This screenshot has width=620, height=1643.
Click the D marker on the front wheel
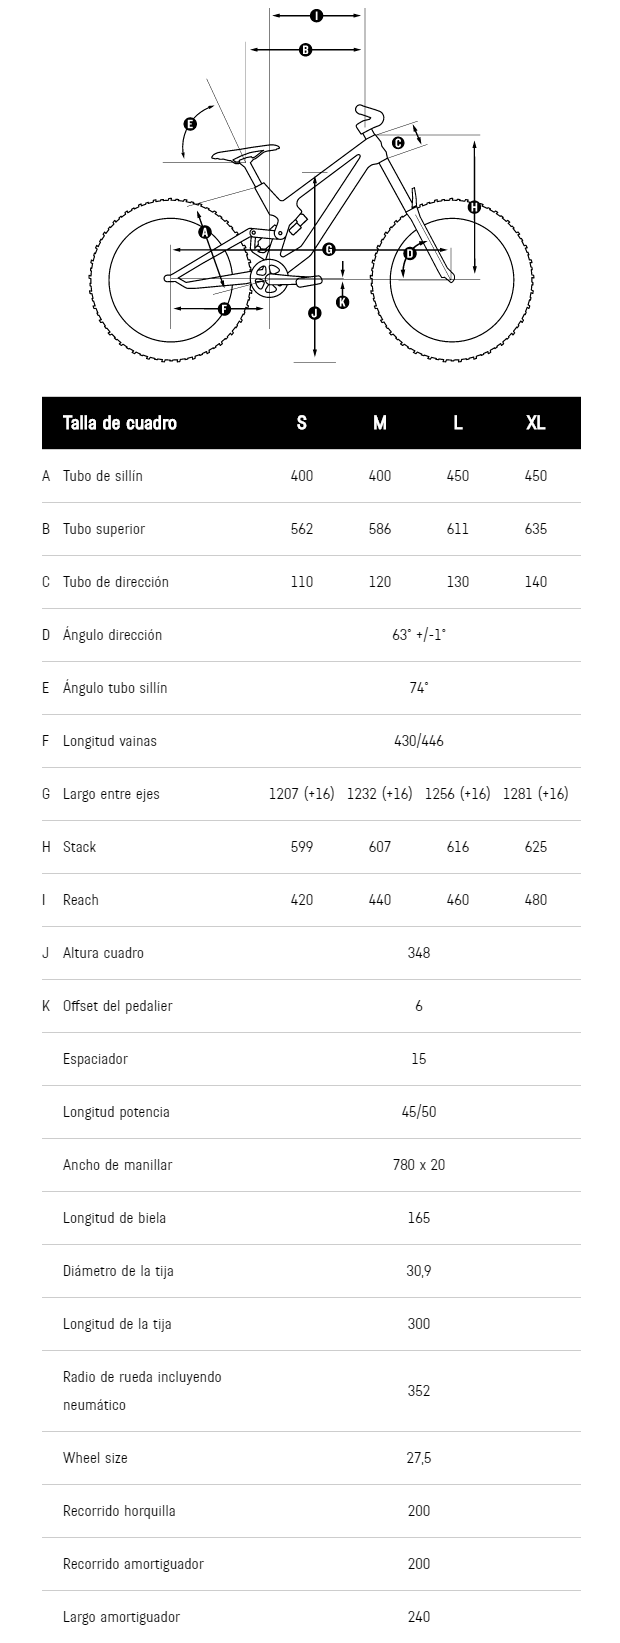409,254
